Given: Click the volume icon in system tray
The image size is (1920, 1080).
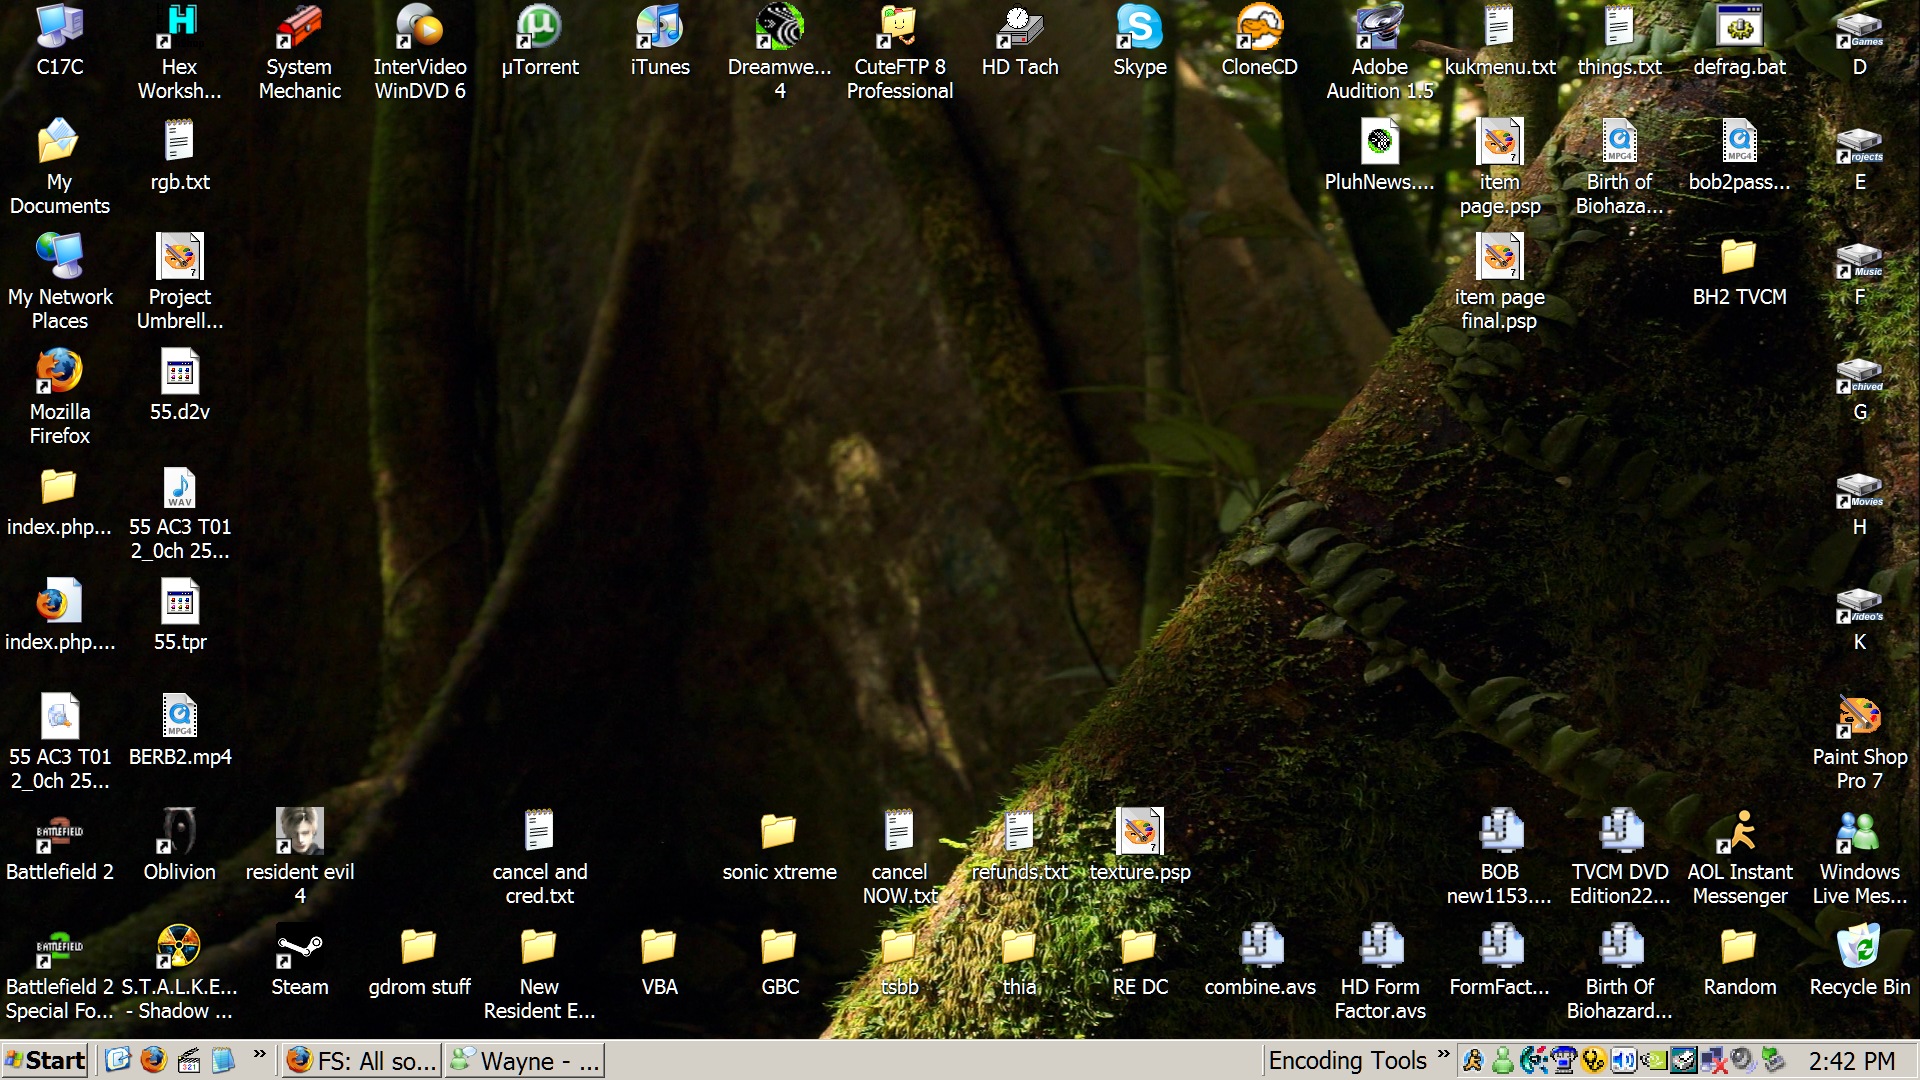Looking at the screenshot, I should coord(1623,1060).
